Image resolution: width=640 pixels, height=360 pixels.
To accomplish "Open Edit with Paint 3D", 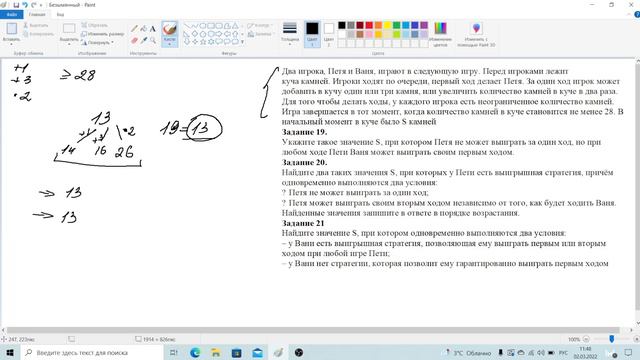I will coord(476,34).
